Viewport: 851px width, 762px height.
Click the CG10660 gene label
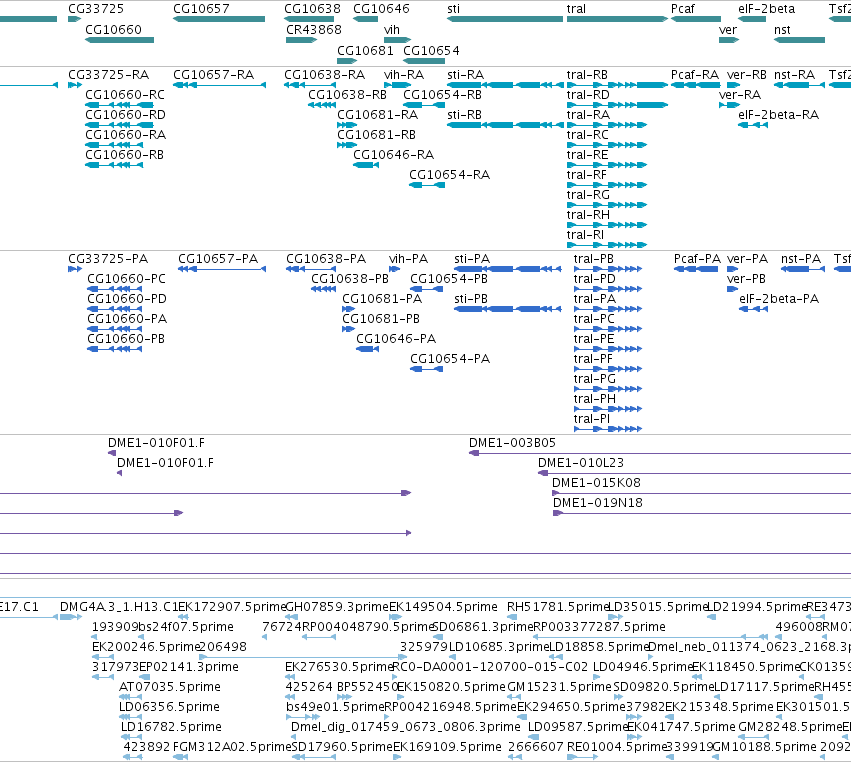click(113, 29)
